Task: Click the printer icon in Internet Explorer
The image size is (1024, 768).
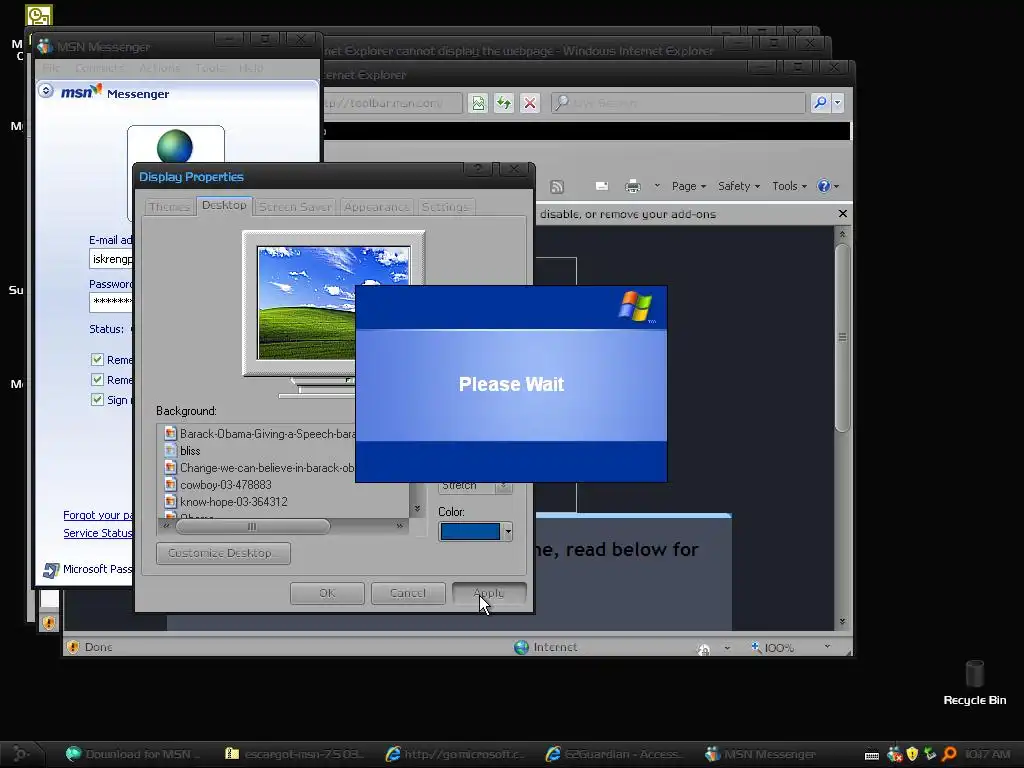Action: click(x=633, y=187)
